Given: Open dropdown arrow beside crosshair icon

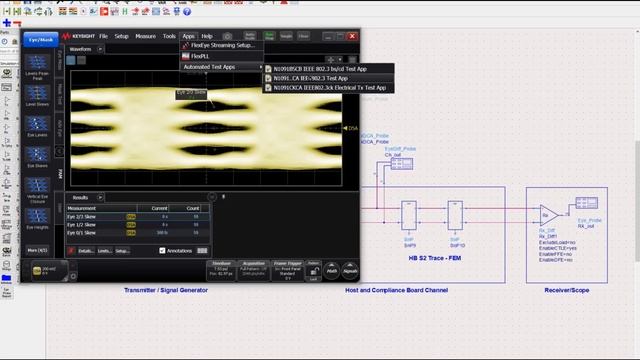Looking at the screenshot, I should point(340,60).
